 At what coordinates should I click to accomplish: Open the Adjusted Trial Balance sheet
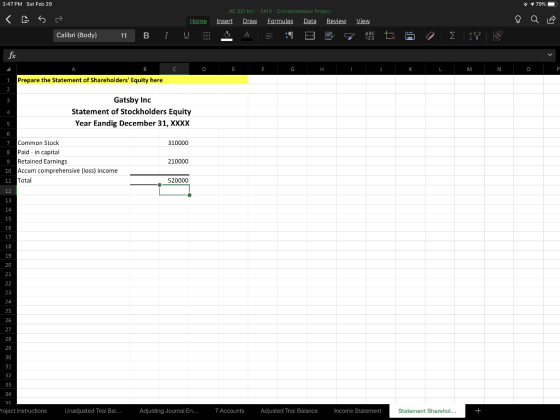pyautogui.click(x=289, y=411)
